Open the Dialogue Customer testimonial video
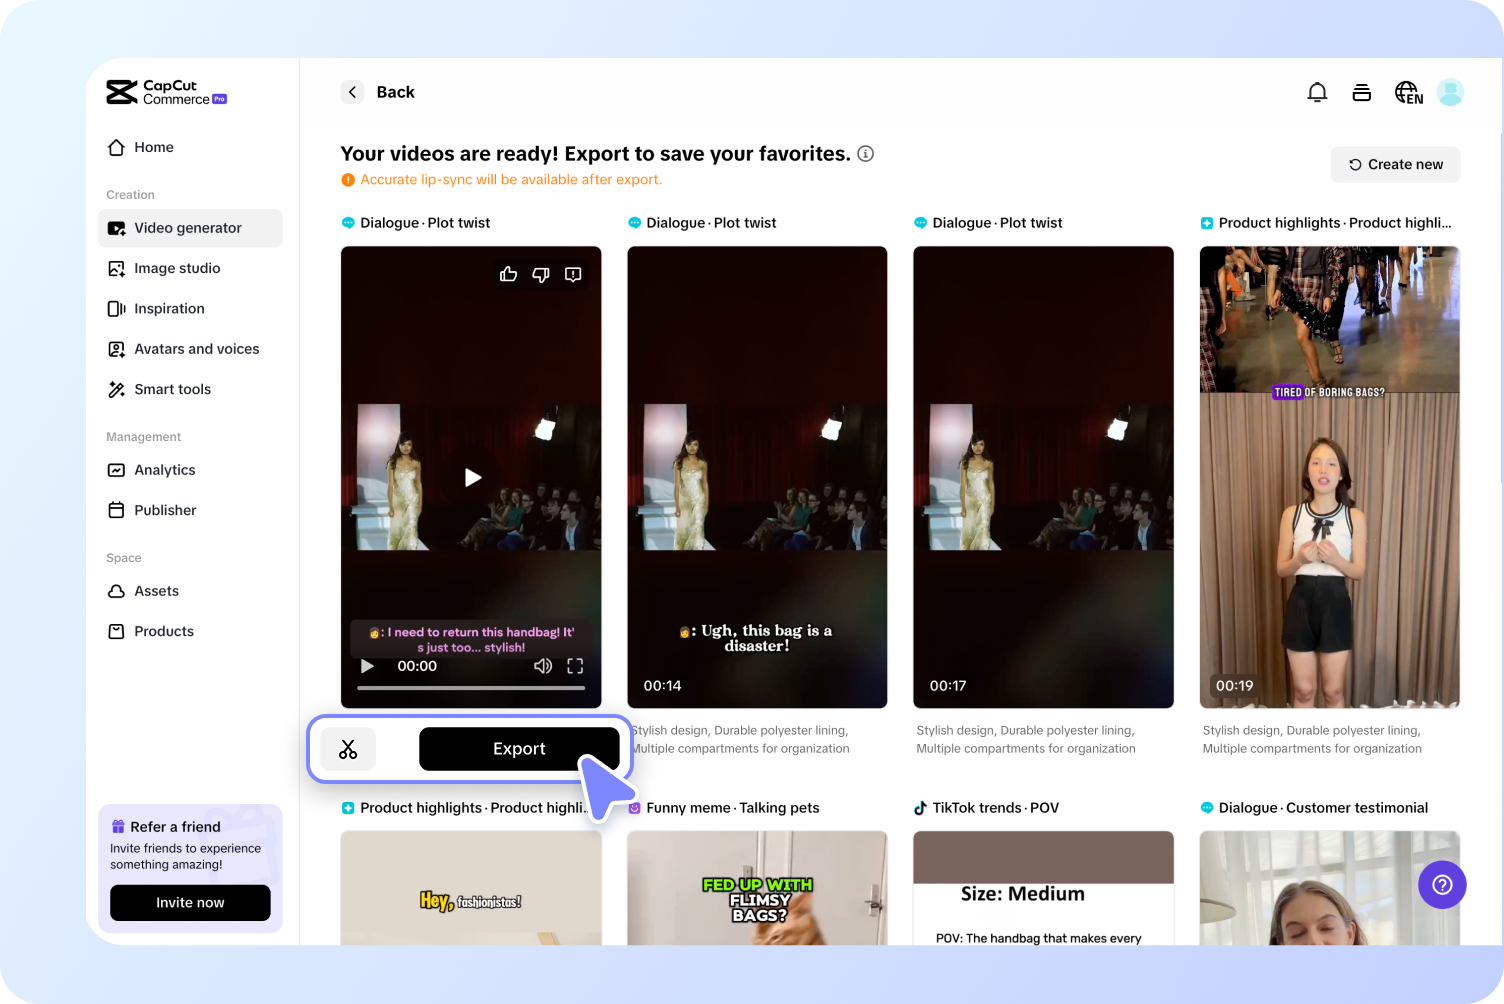1504x1004 pixels. pyautogui.click(x=1329, y=888)
